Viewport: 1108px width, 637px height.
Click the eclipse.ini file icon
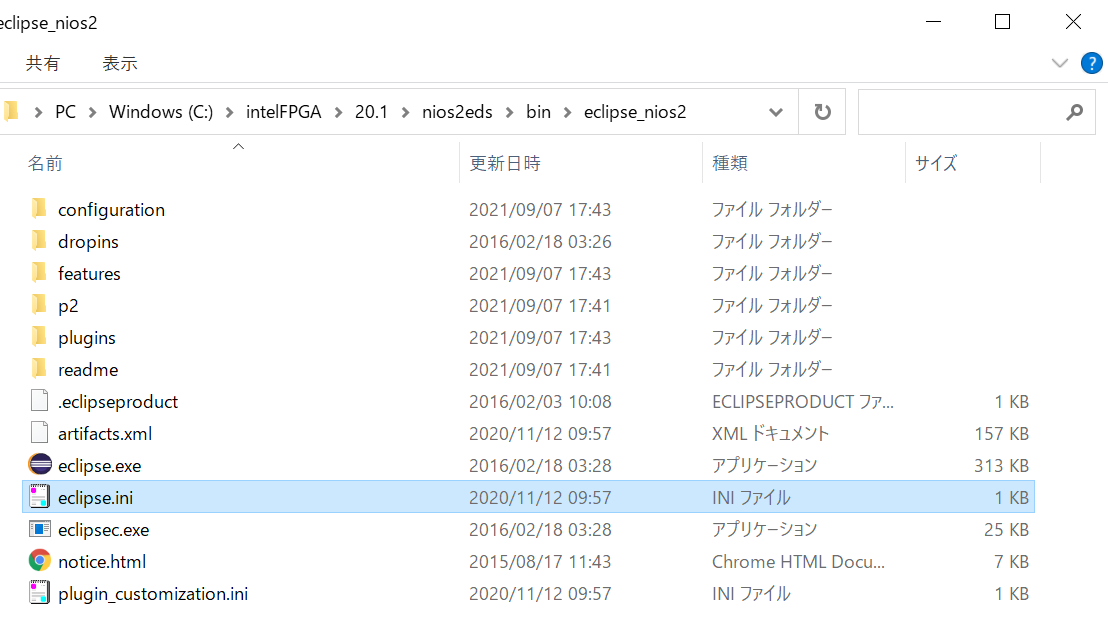(x=40, y=497)
